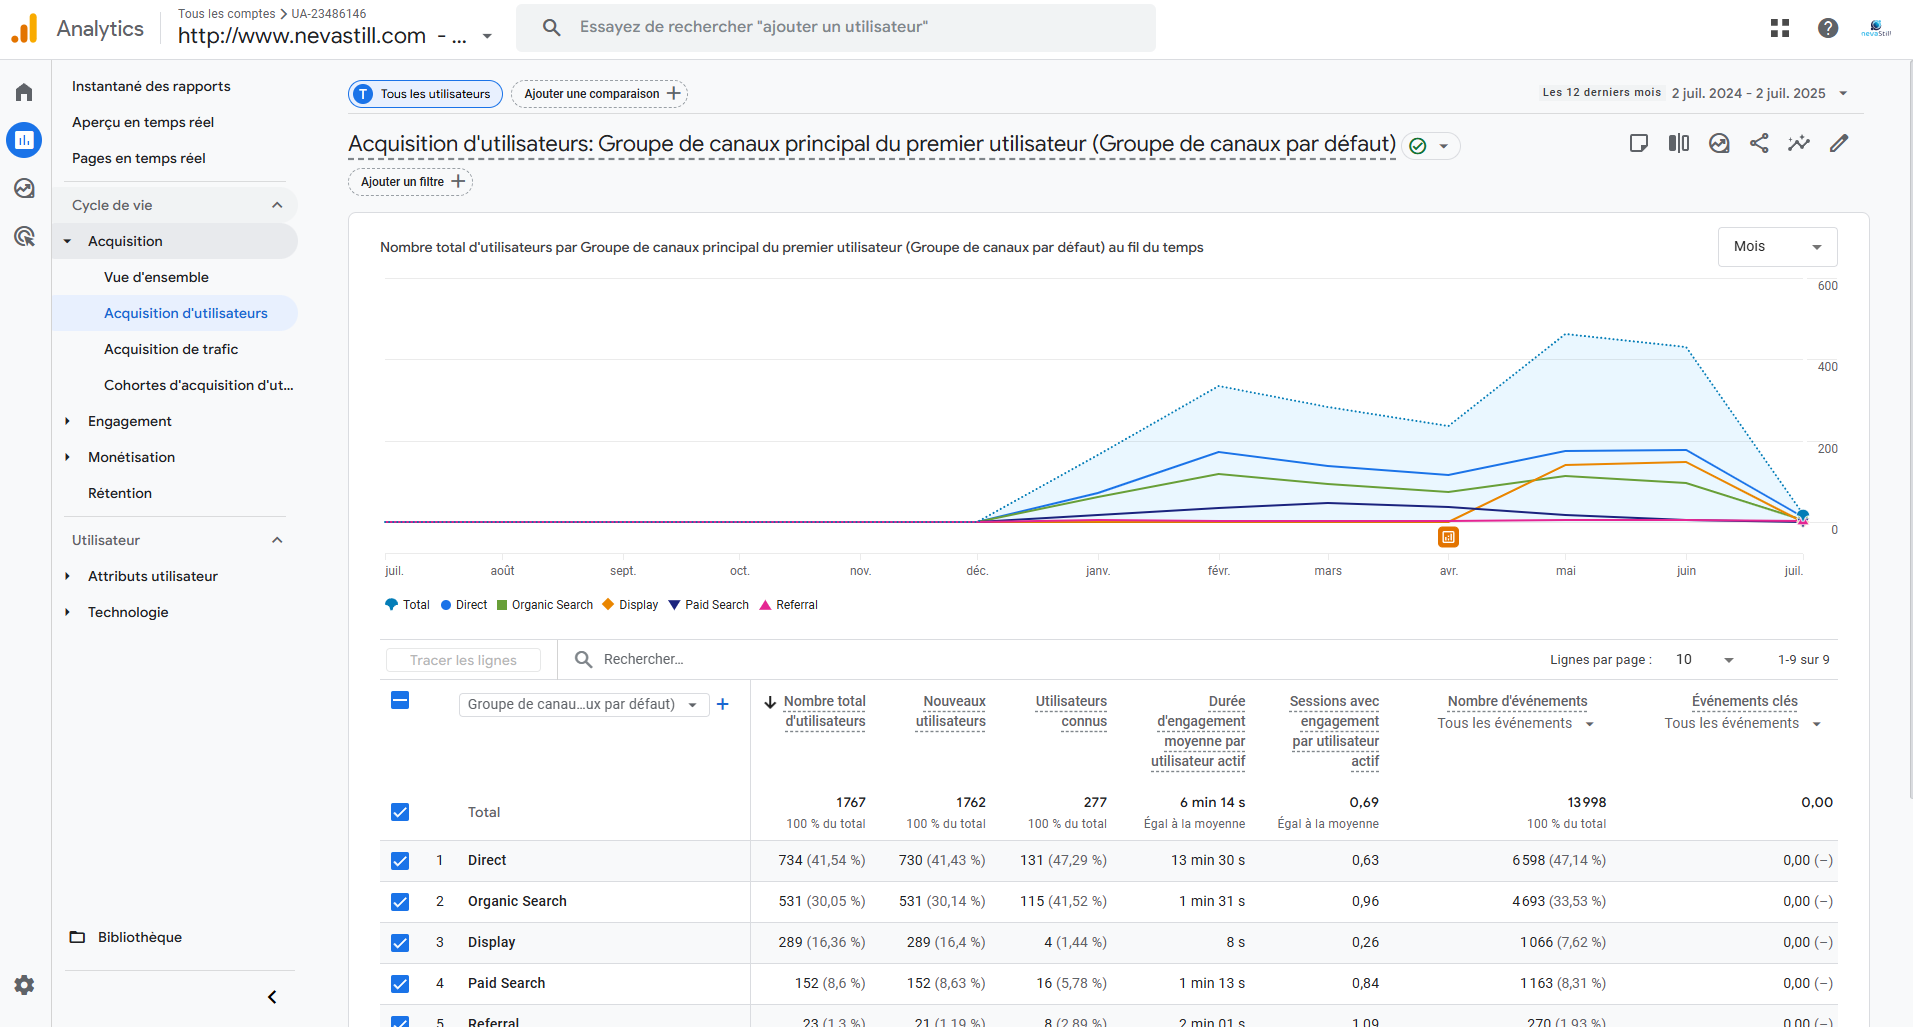Open the Google apps grid icon
Screen dimensions: 1913x1027
pos(1780,28)
